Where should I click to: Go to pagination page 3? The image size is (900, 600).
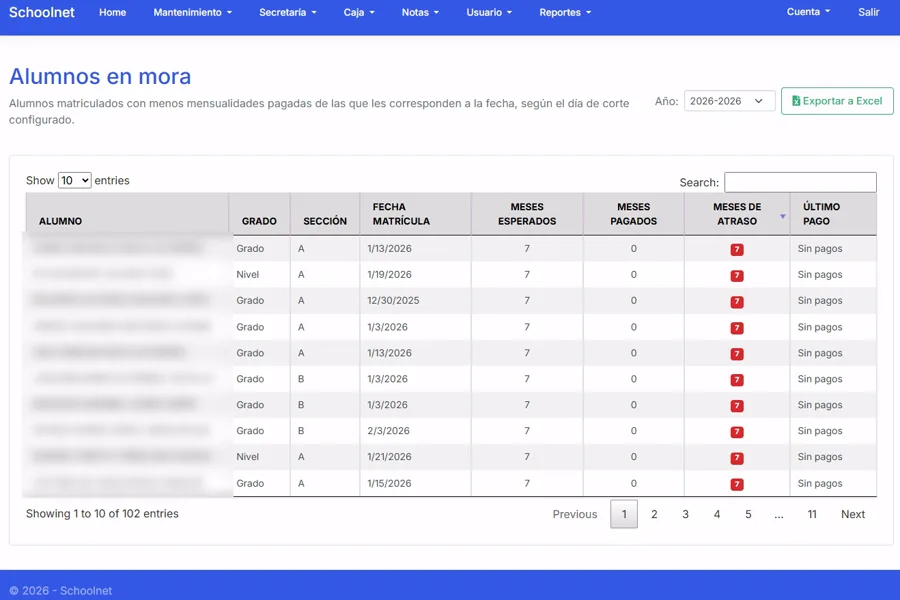(685, 514)
